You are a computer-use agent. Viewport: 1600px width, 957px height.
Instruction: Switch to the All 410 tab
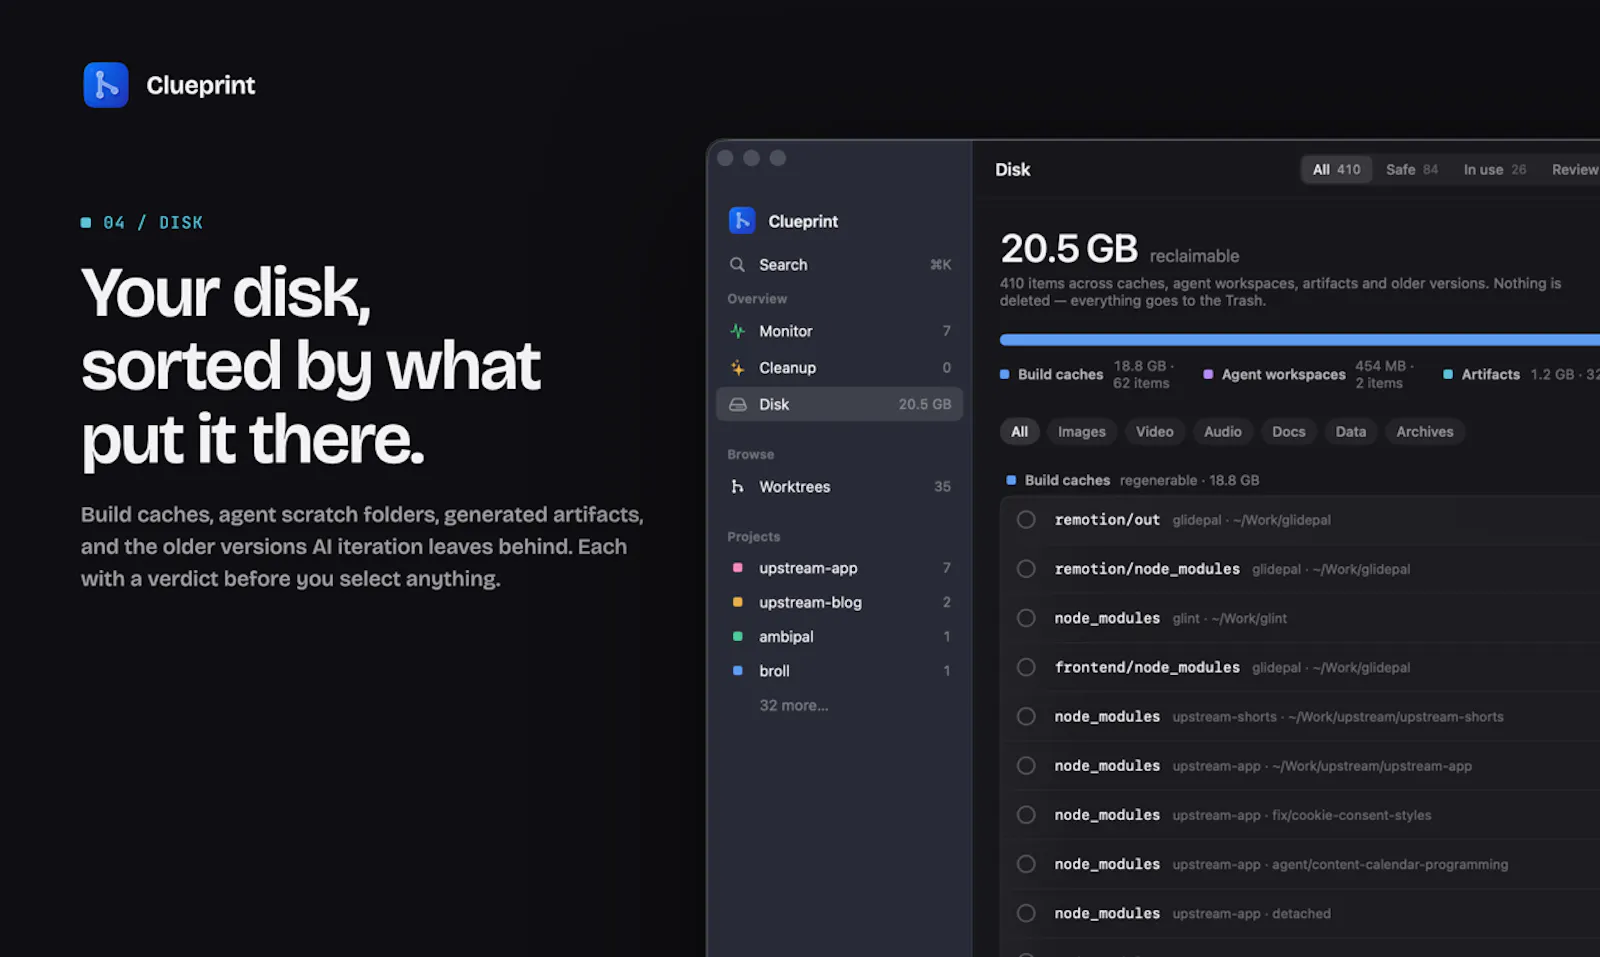point(1336,170)
